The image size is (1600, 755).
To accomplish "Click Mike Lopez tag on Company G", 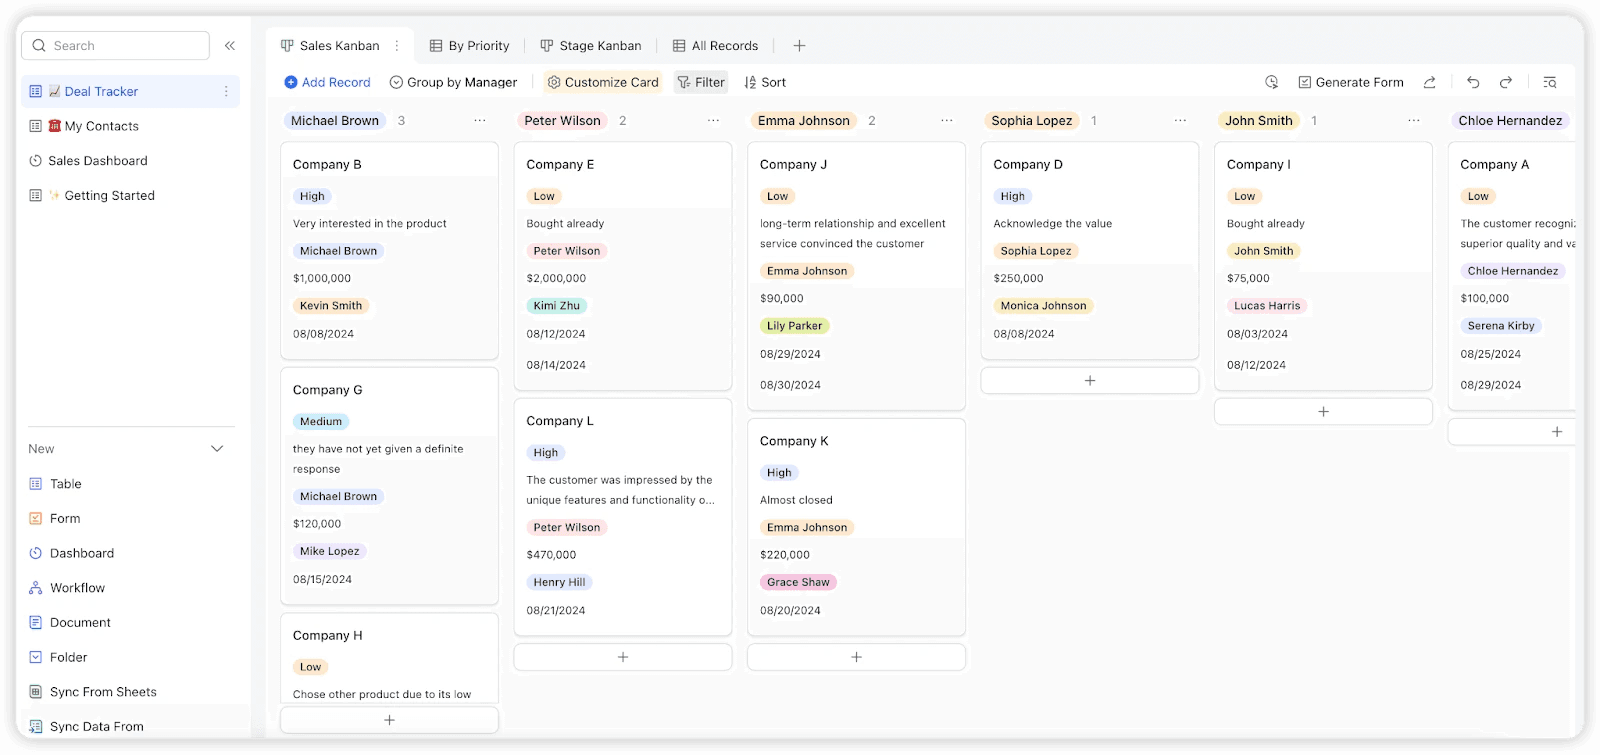I will (329, 551).
